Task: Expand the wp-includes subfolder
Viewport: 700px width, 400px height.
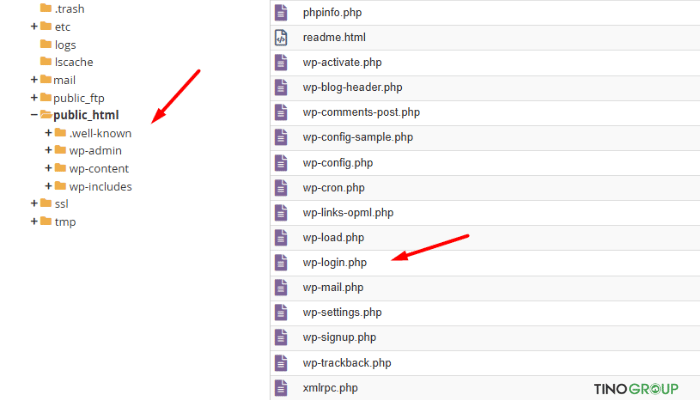Action: (x=48, y=186)
